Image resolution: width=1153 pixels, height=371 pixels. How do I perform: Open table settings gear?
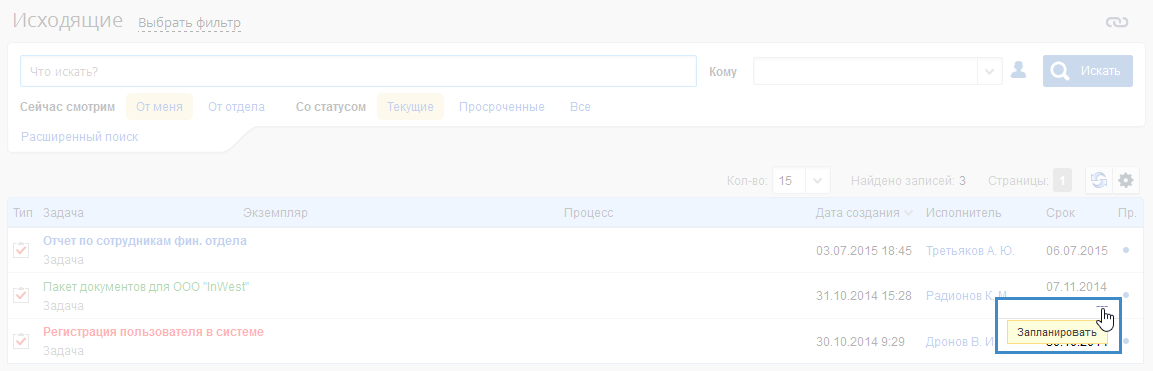coord(1125,180)
